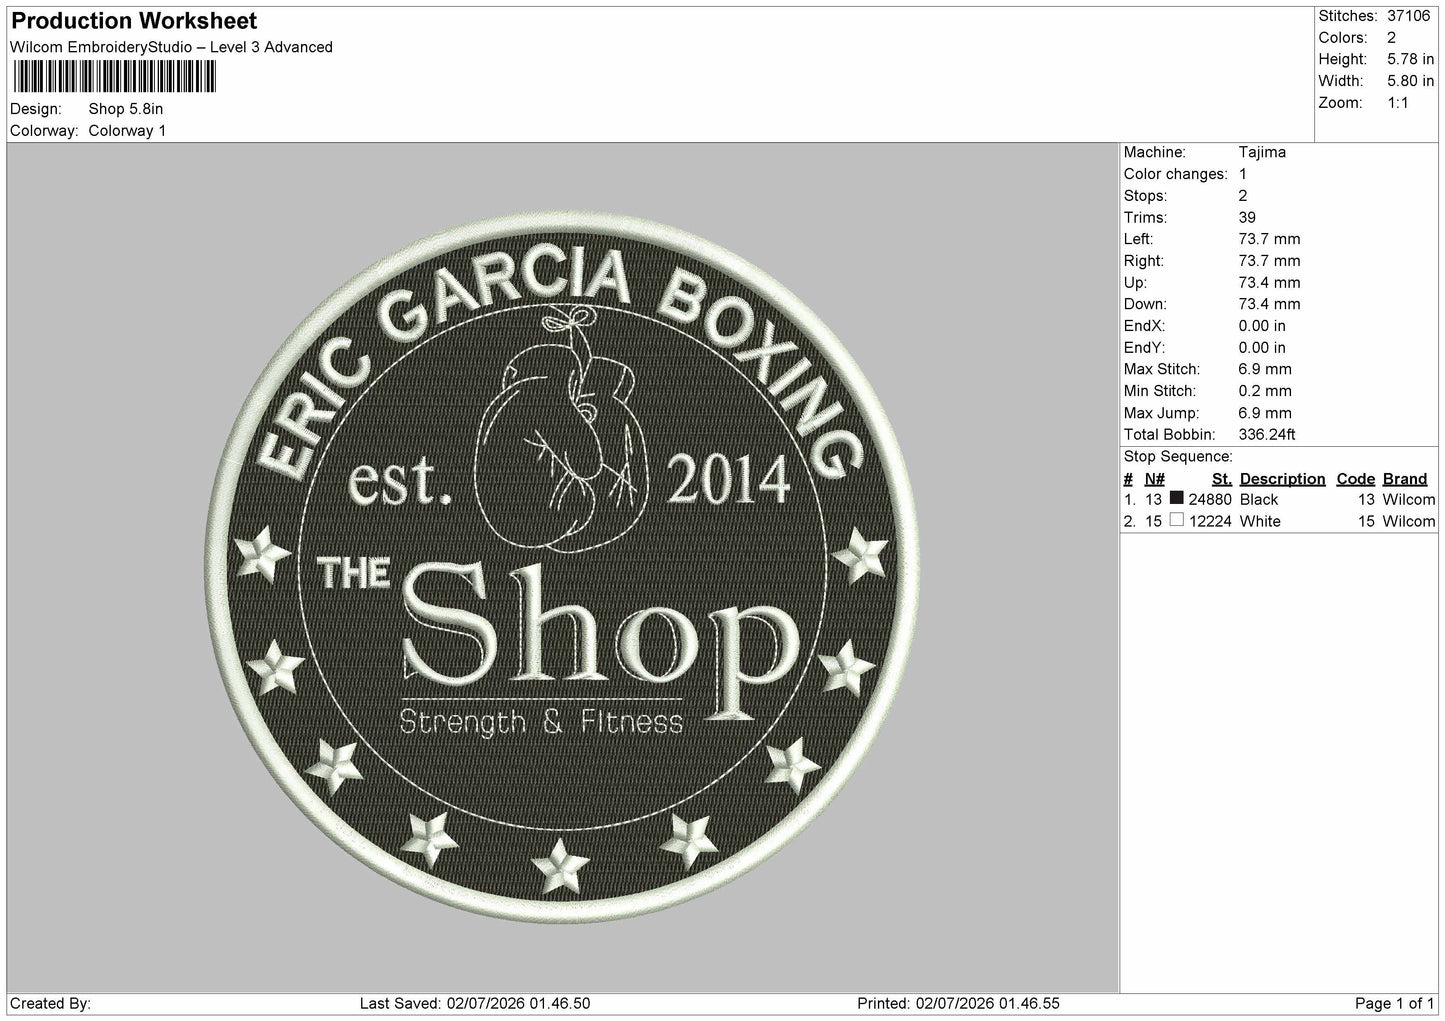Click the 'White' description in stop row 2
1445x1021 pixels.
click(1260, 521)
